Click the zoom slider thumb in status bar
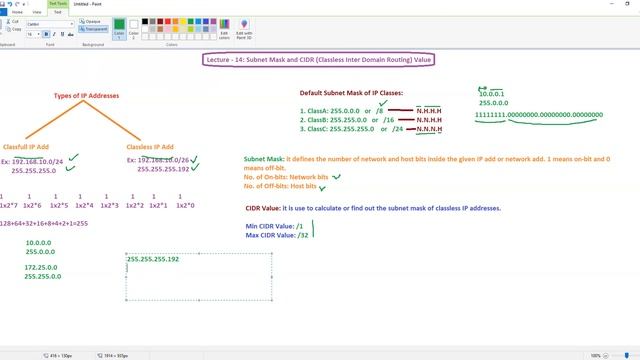 coord(627,356)
